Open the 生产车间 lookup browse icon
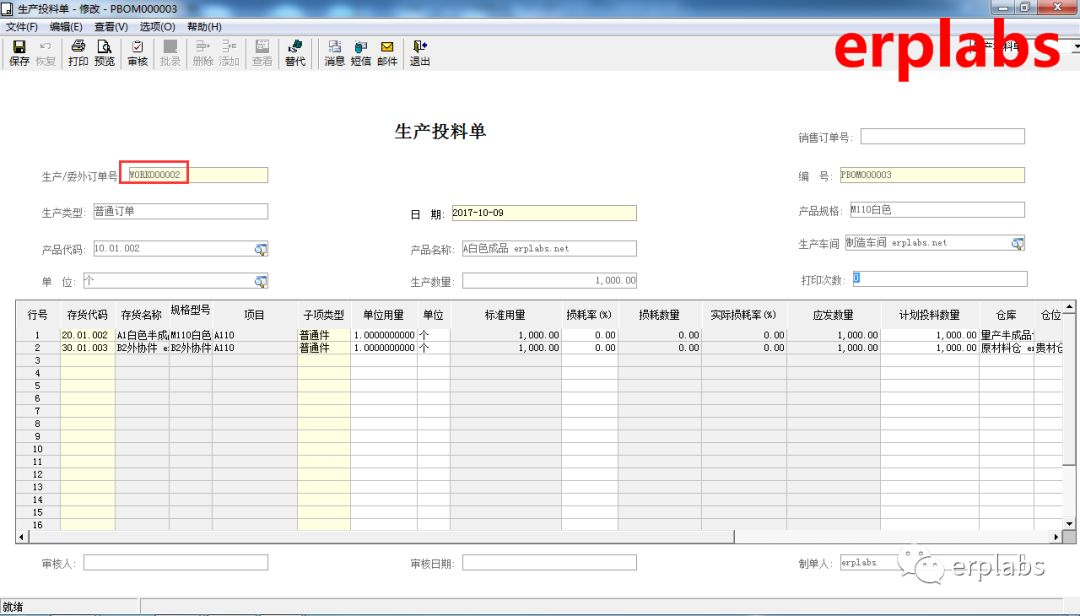Image resolution: width=1080 pixels, height=616 pixels. 1018,242
